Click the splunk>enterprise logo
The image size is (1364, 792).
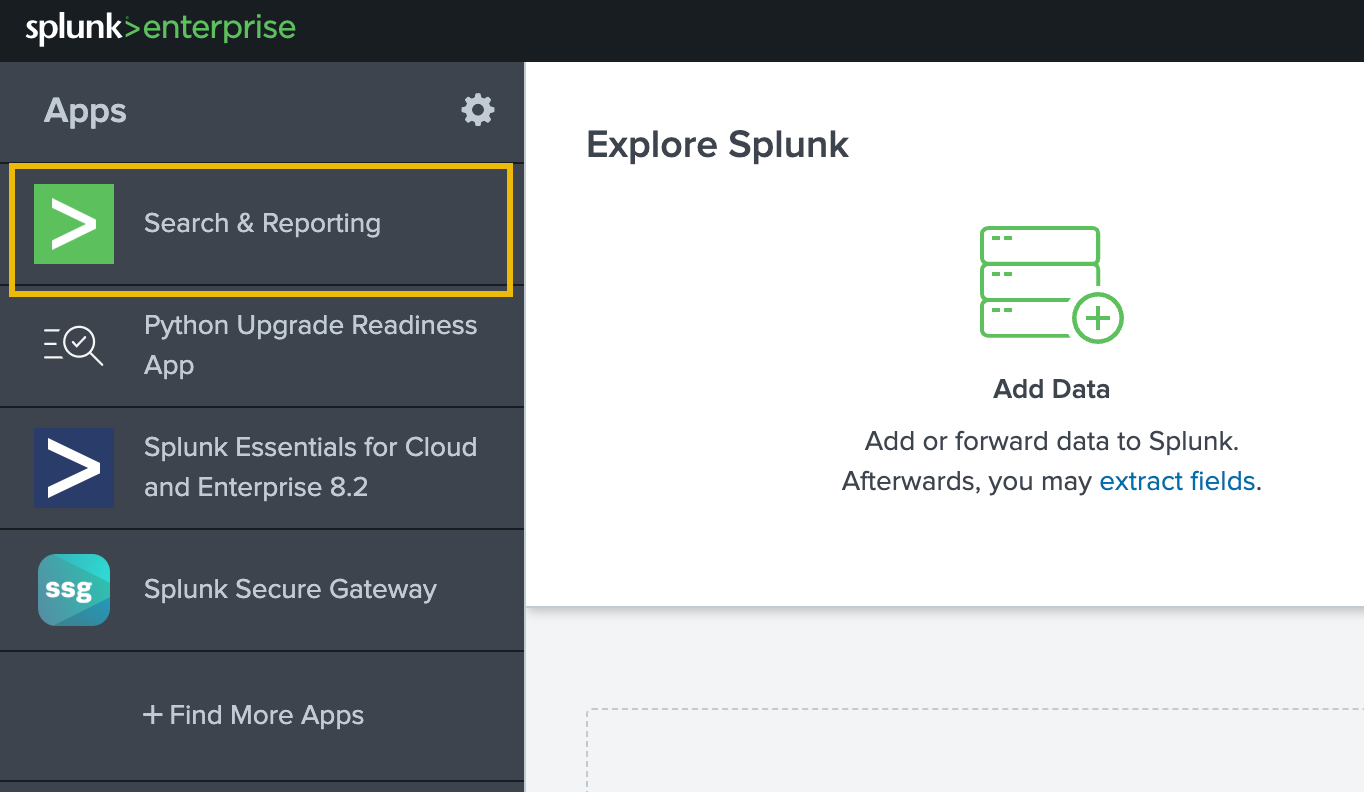160,28
